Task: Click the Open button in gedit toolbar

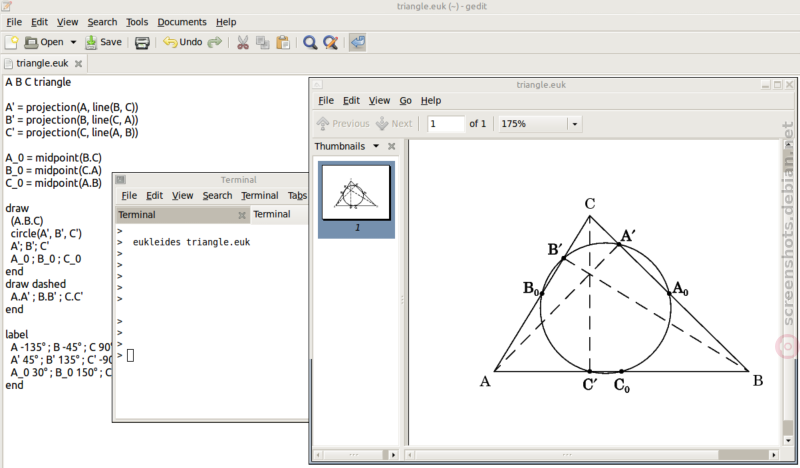Action: click(x=44, y=42)
